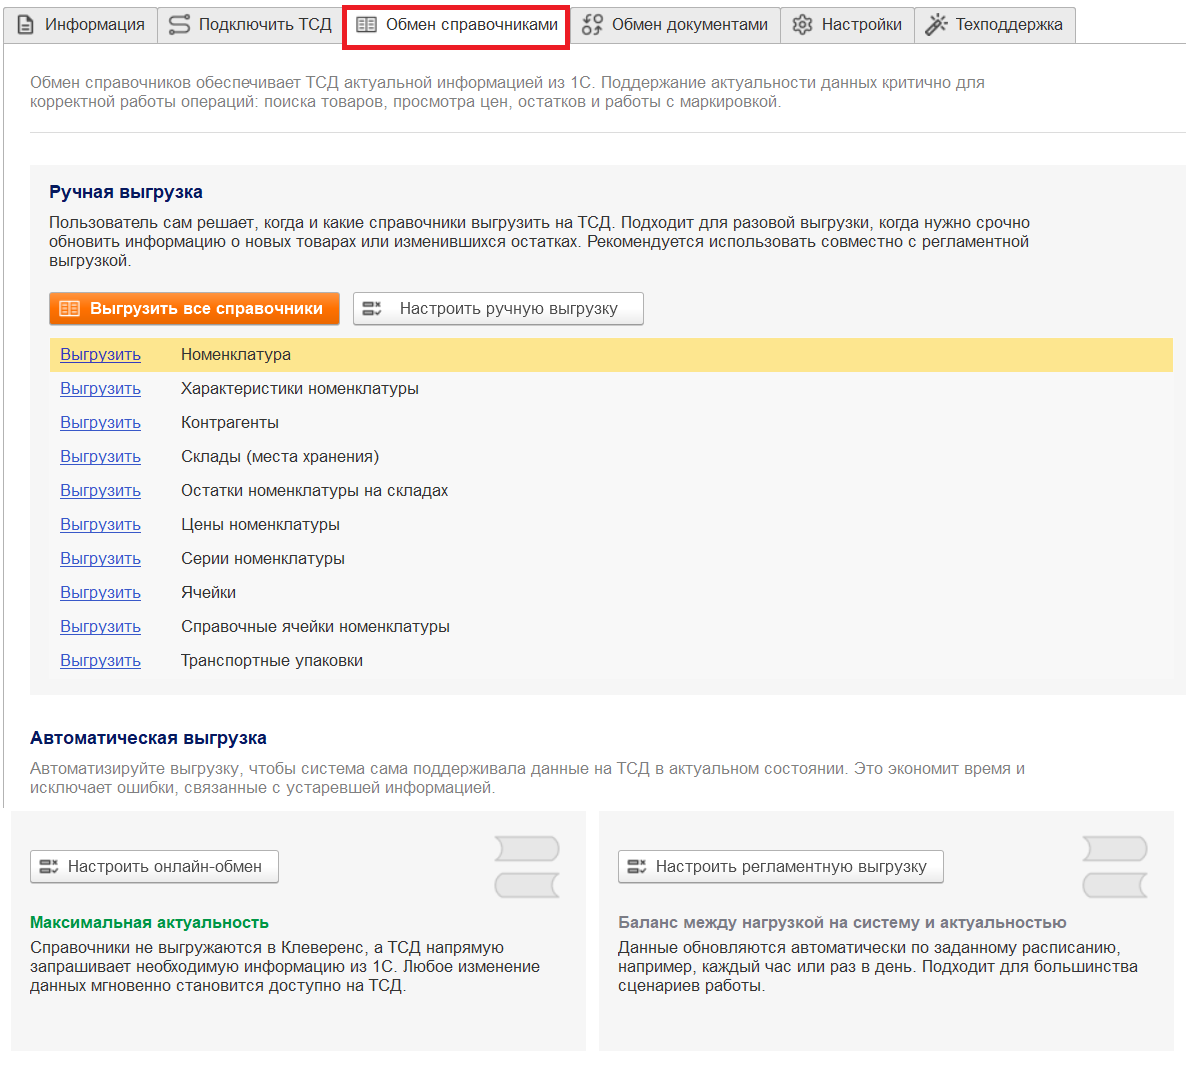Screen dimensions: 1187x1077
Task: Click Выгрузить link for Ячейки
Action: [101, 593]
